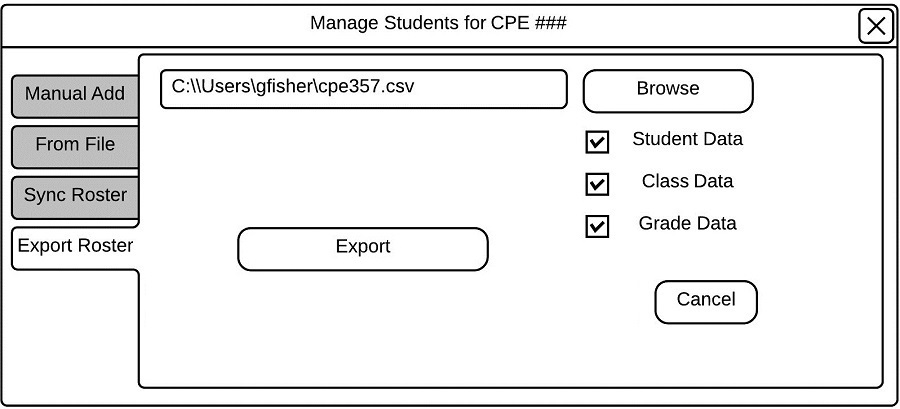
Task: Hit the Cancel button
Action: tap(706, 301)
